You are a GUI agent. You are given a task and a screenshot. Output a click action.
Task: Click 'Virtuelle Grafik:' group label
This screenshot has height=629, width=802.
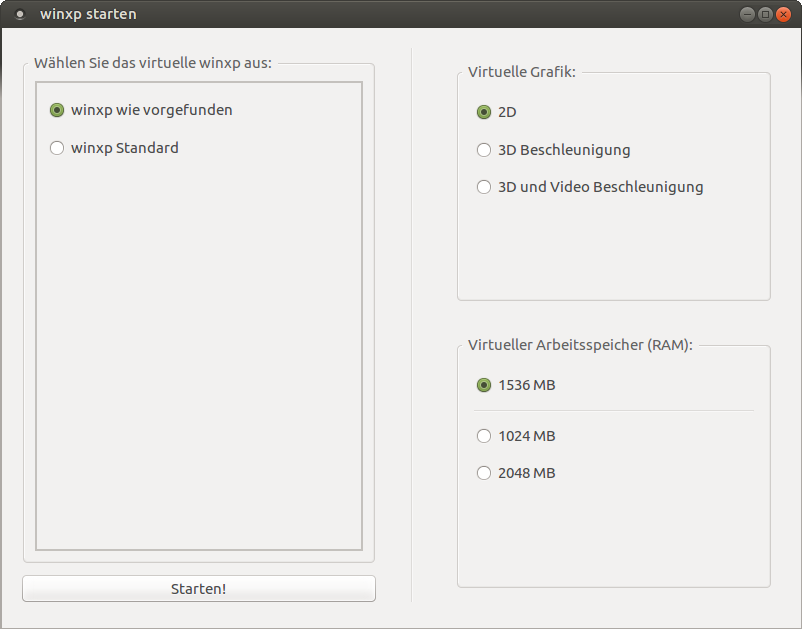pyautogui.click(x=522, y=72)
